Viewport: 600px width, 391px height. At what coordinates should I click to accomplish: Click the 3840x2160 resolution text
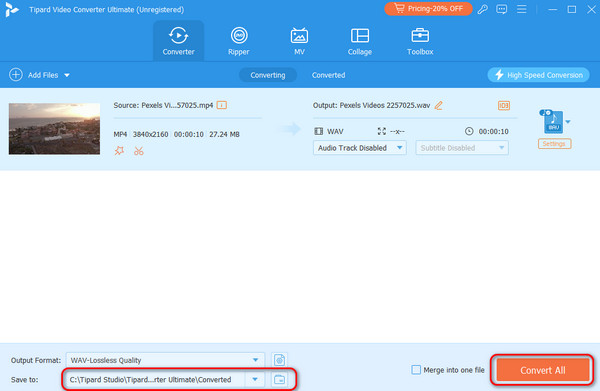point(150,134)
